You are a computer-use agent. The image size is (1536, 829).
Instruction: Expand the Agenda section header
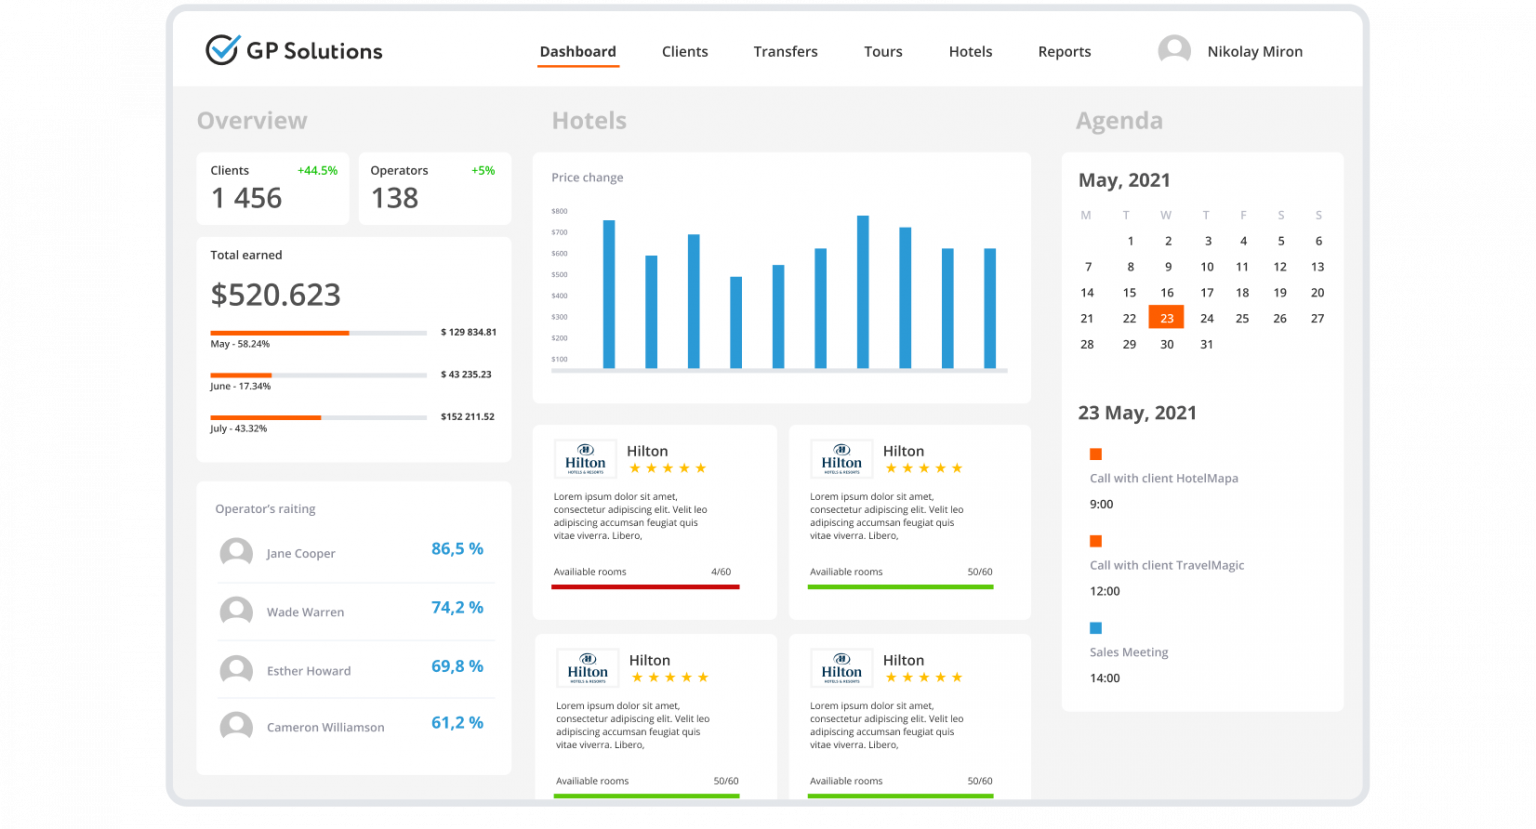tap(1120, 120)
